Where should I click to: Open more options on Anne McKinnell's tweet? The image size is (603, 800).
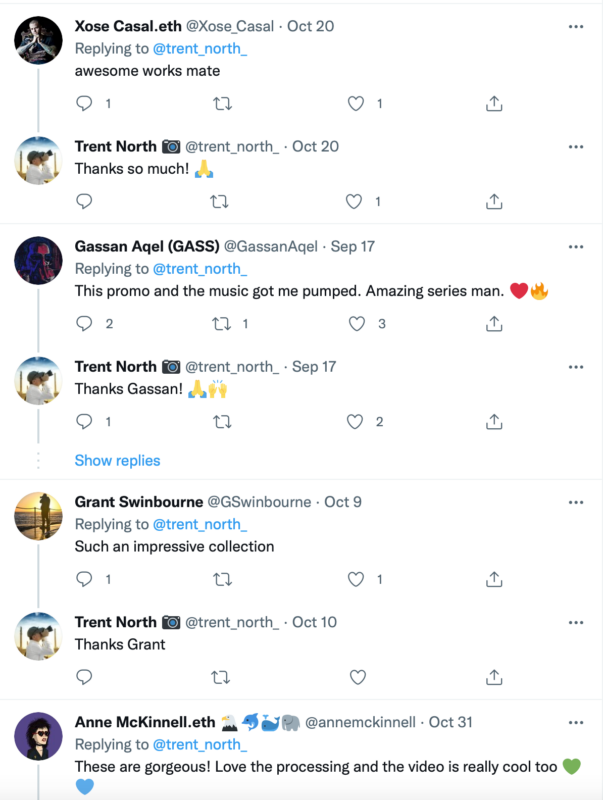576,722
